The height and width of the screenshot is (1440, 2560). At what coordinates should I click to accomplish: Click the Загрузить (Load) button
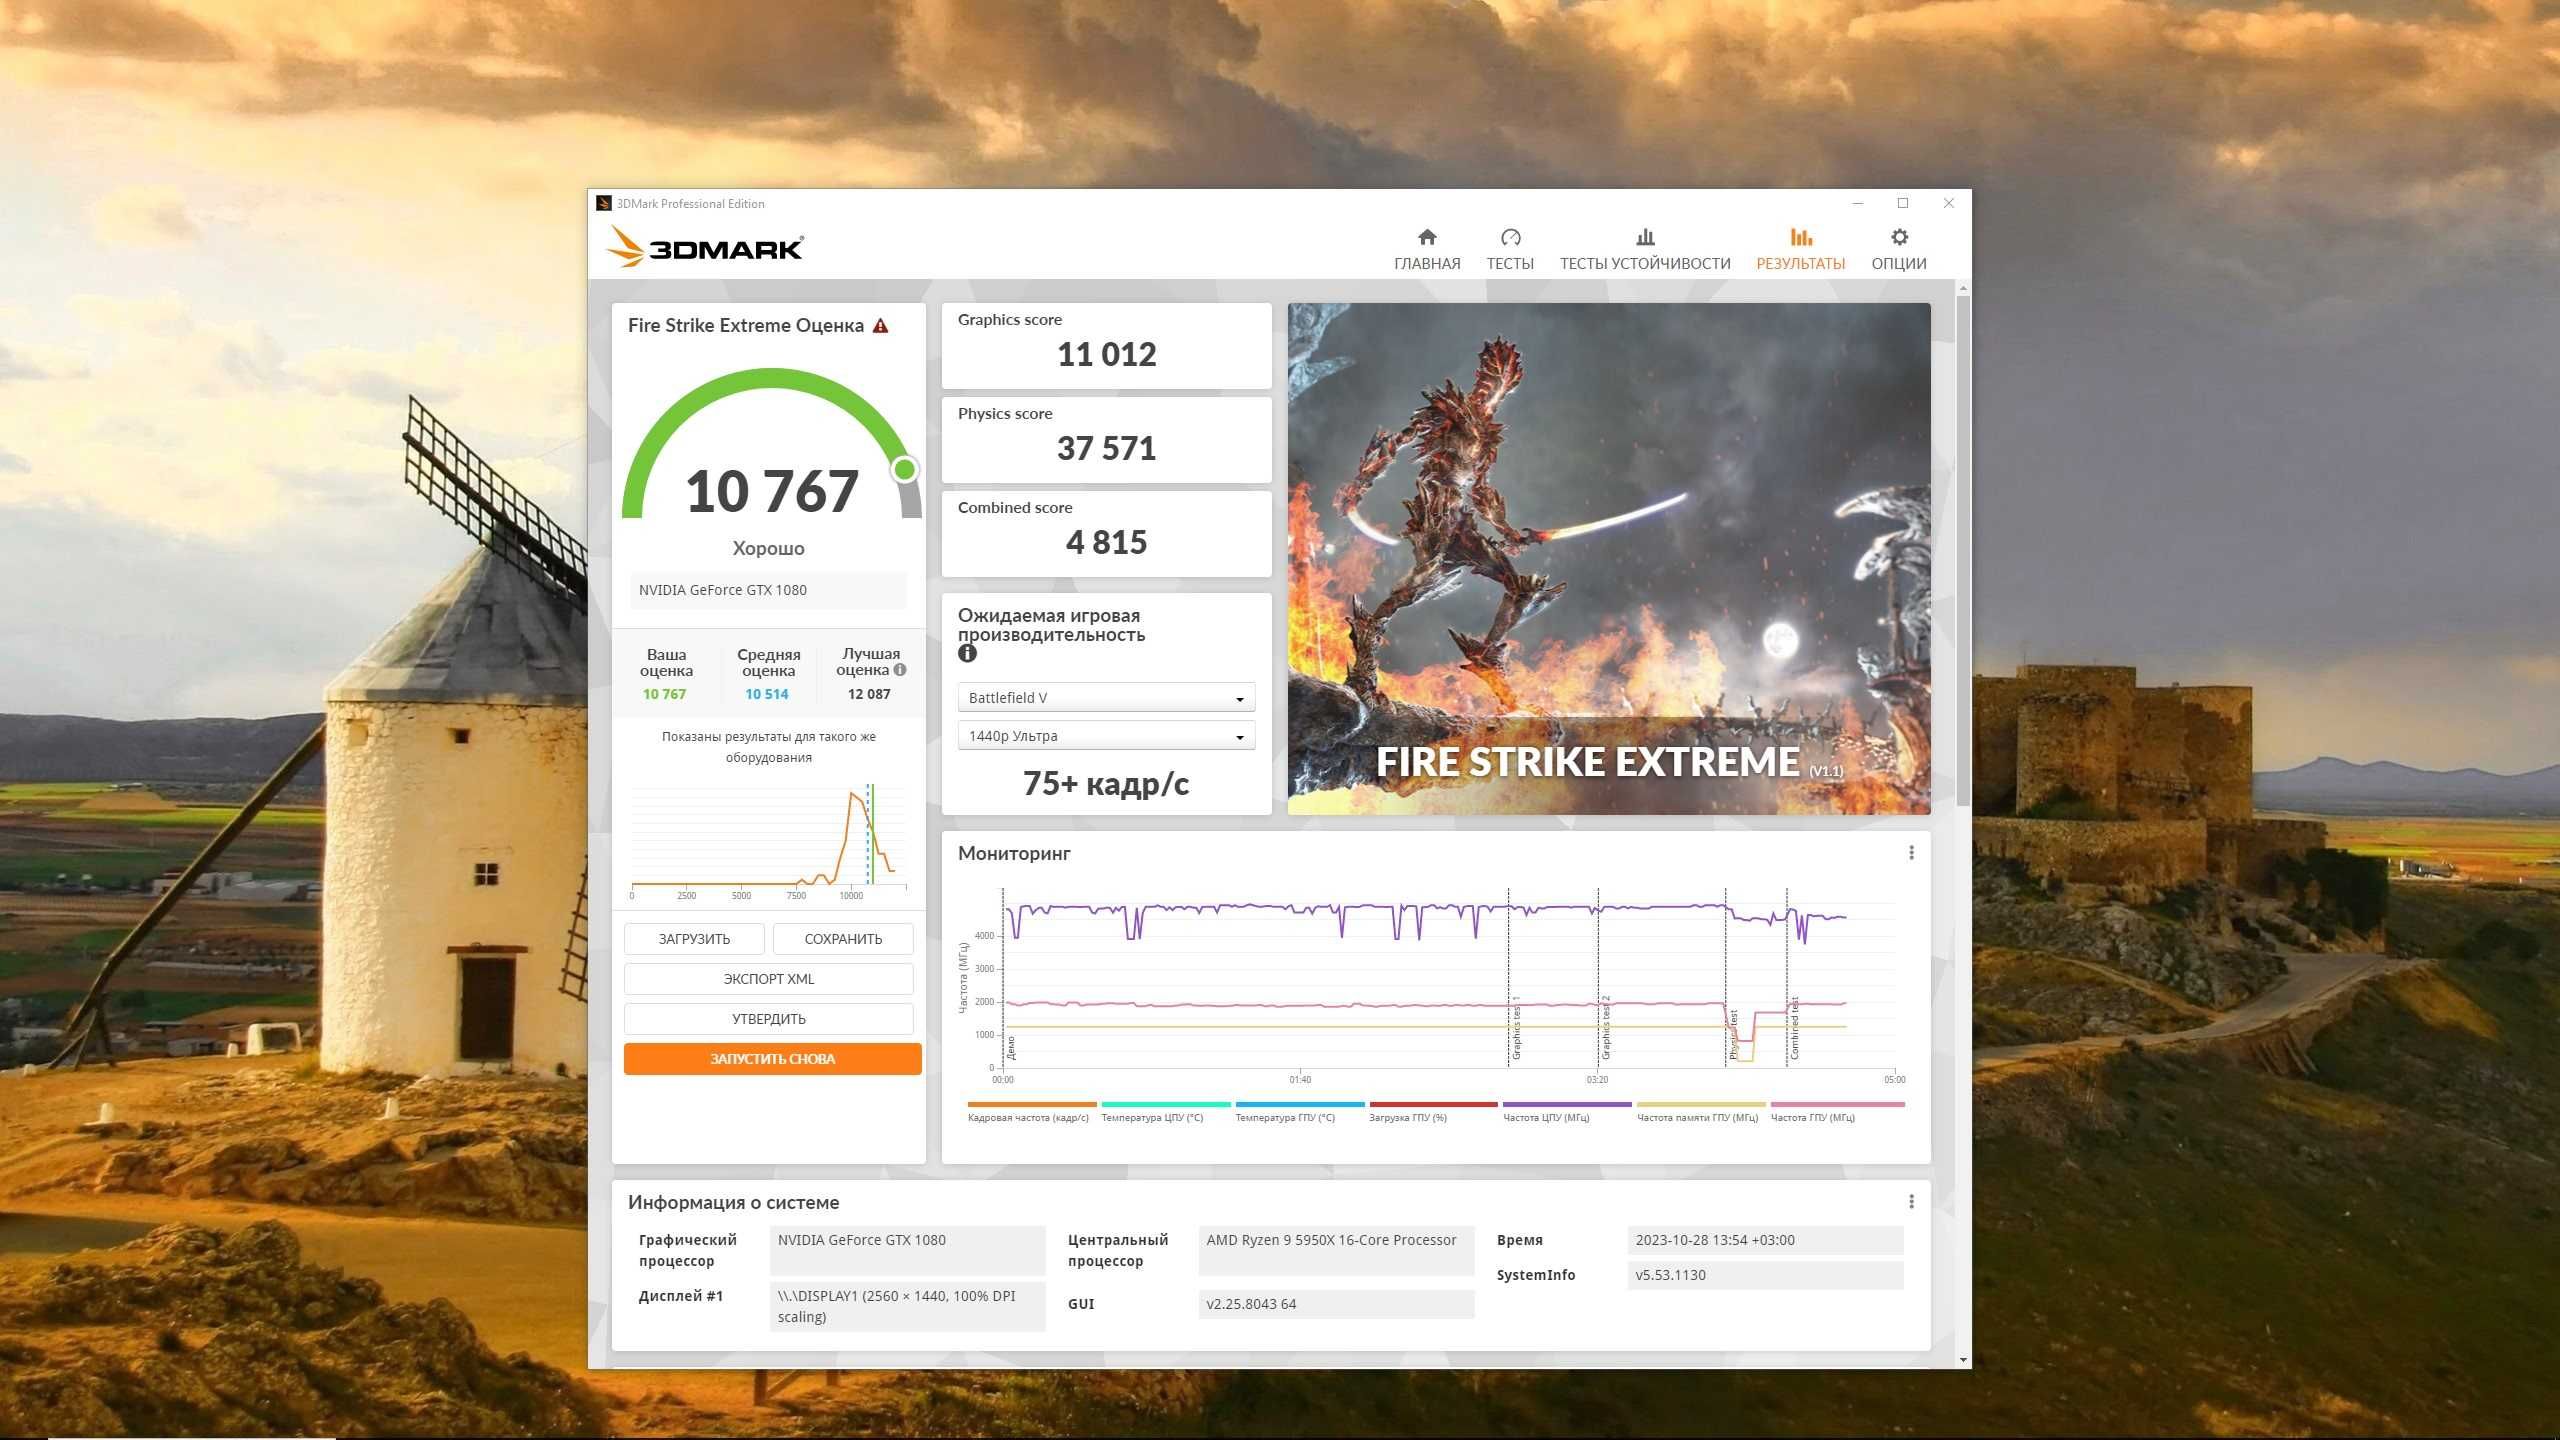(x=695, y=937)
